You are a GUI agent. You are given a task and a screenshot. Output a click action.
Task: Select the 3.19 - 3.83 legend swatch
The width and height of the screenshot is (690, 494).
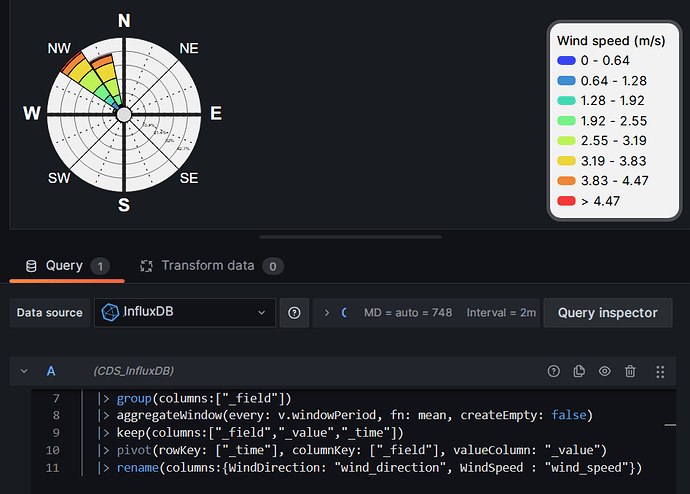566,161
